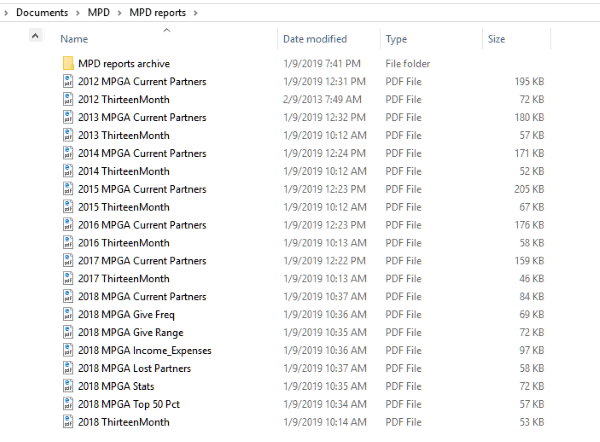600x442 pixels.
Task: Sort files by Name column header
Action: click(x=74, y=39)
